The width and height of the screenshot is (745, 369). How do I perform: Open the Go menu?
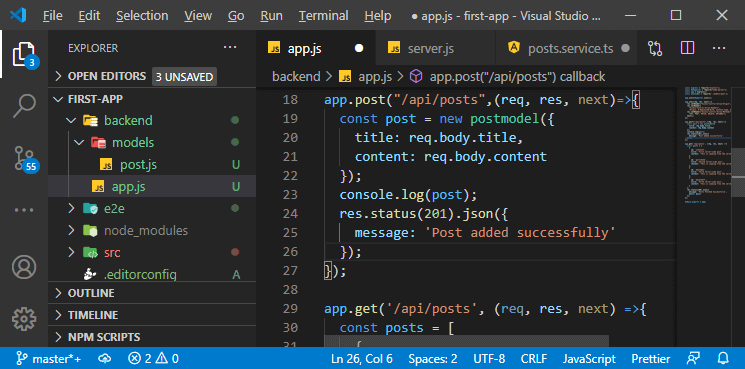[x=236, y=16]
